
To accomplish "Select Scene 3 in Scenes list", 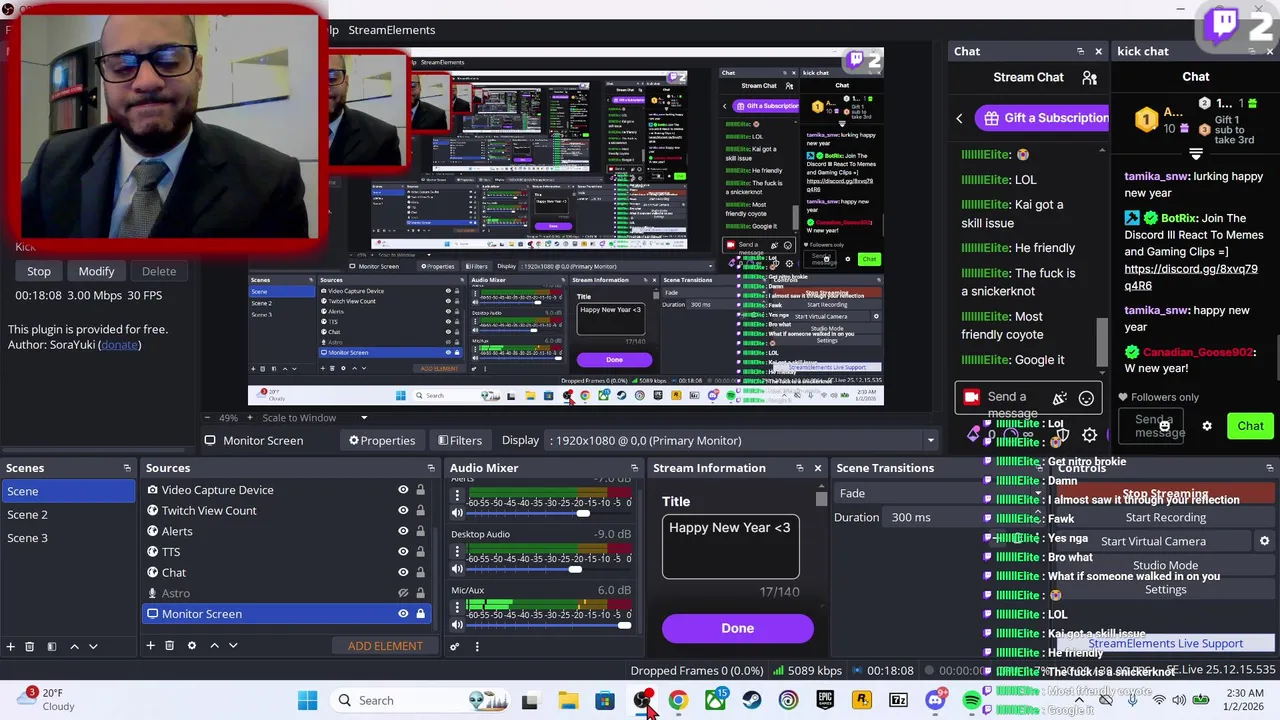I will (x=67, y=538).
